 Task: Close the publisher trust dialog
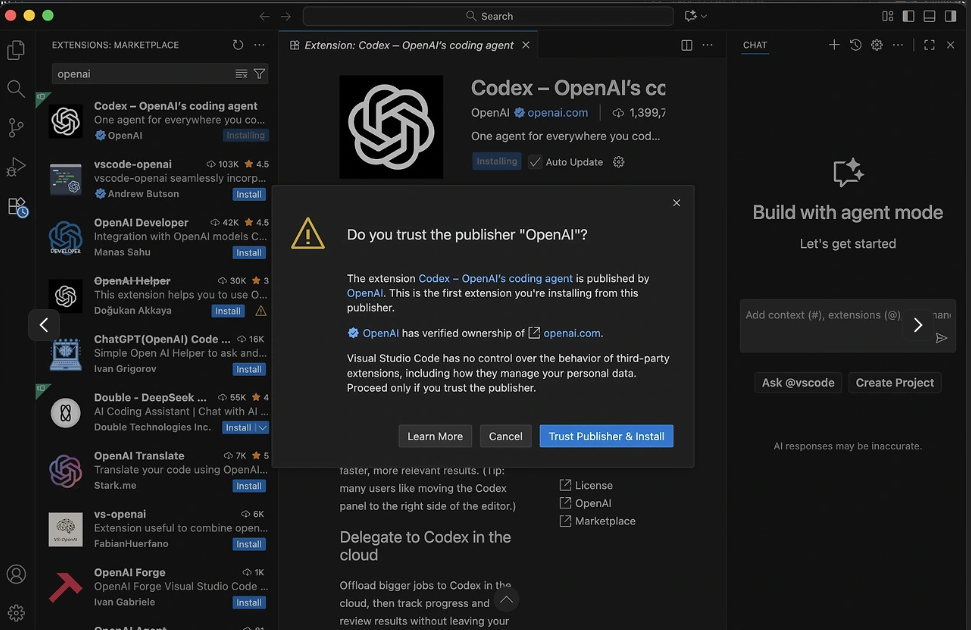[676, 203]
